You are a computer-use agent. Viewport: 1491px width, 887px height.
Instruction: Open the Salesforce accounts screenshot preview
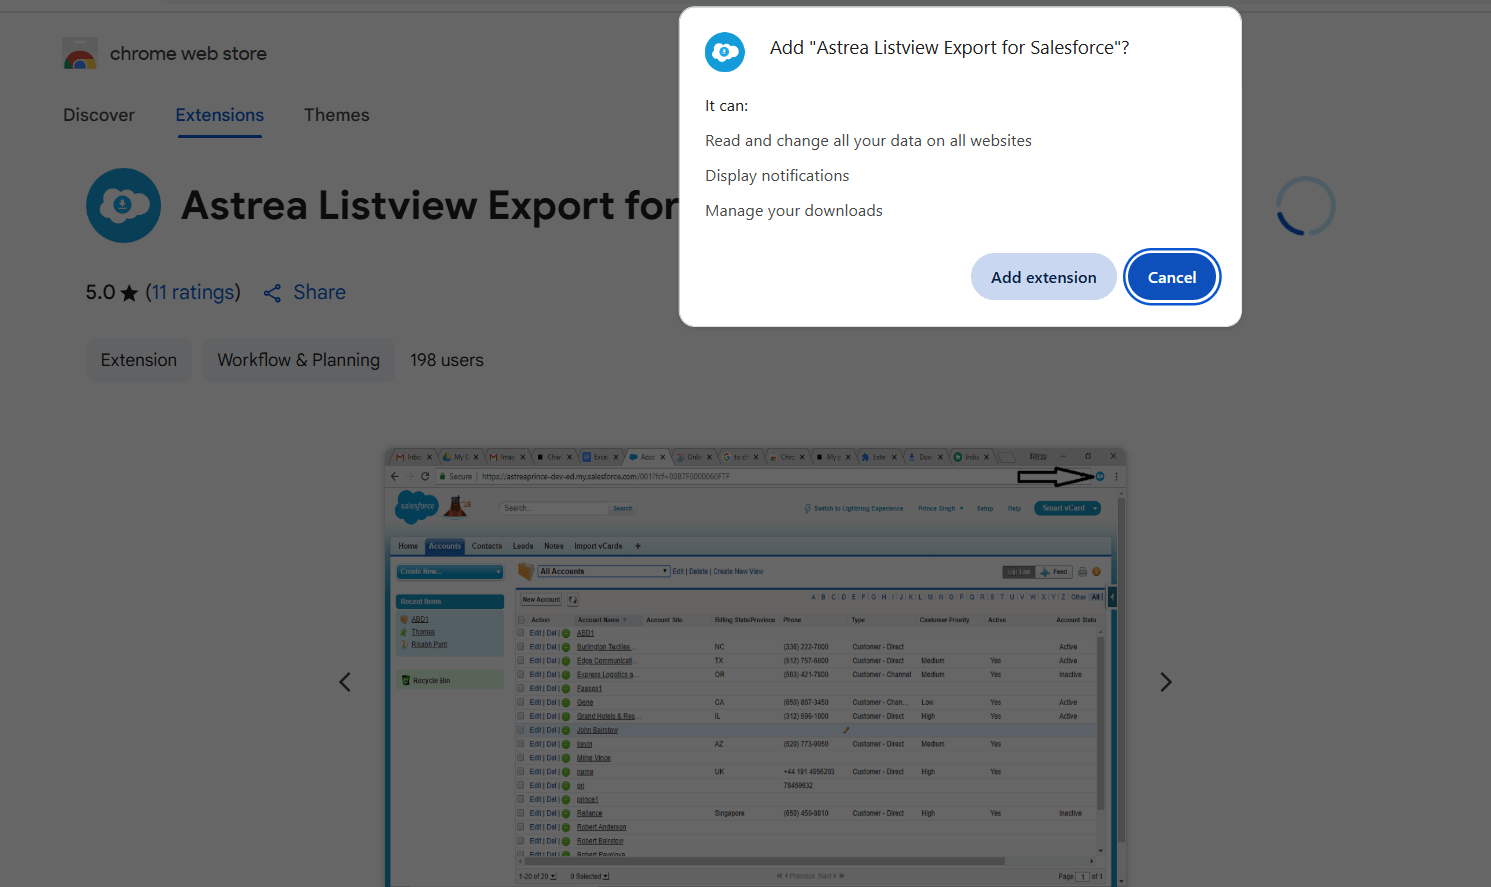click(755, 666)
